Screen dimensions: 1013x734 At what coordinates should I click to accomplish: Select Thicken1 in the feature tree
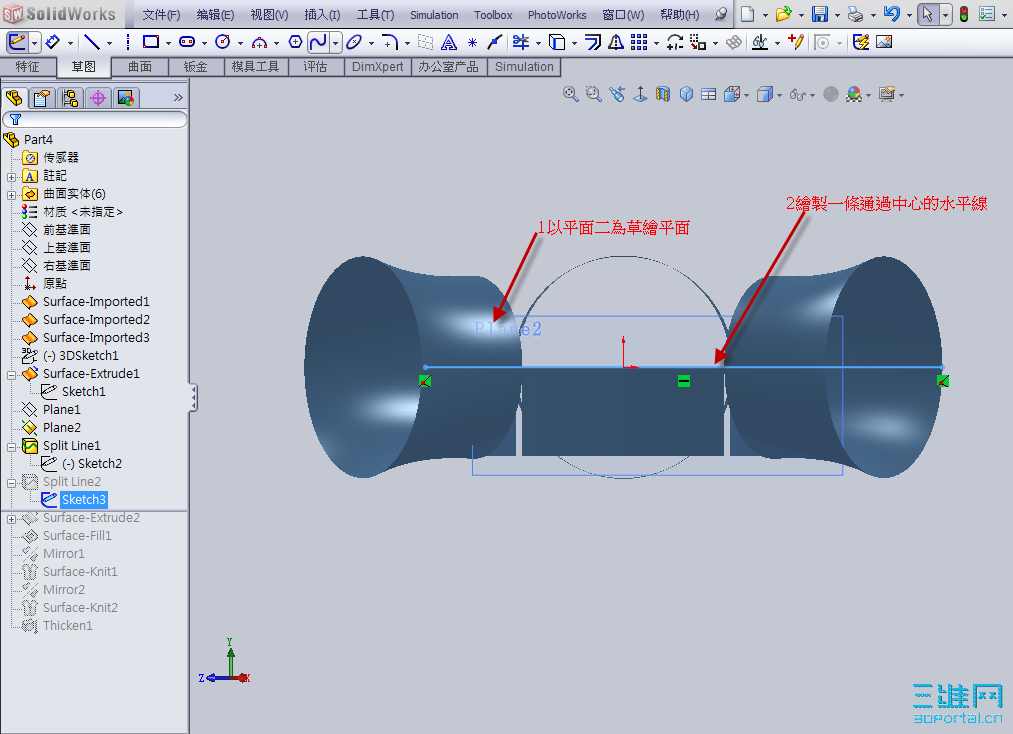coord(67,625)
